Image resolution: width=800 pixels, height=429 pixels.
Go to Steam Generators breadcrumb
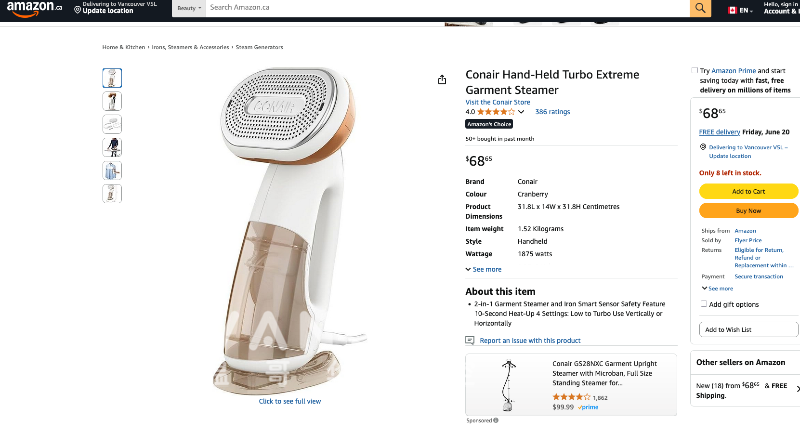pos(259,47)
